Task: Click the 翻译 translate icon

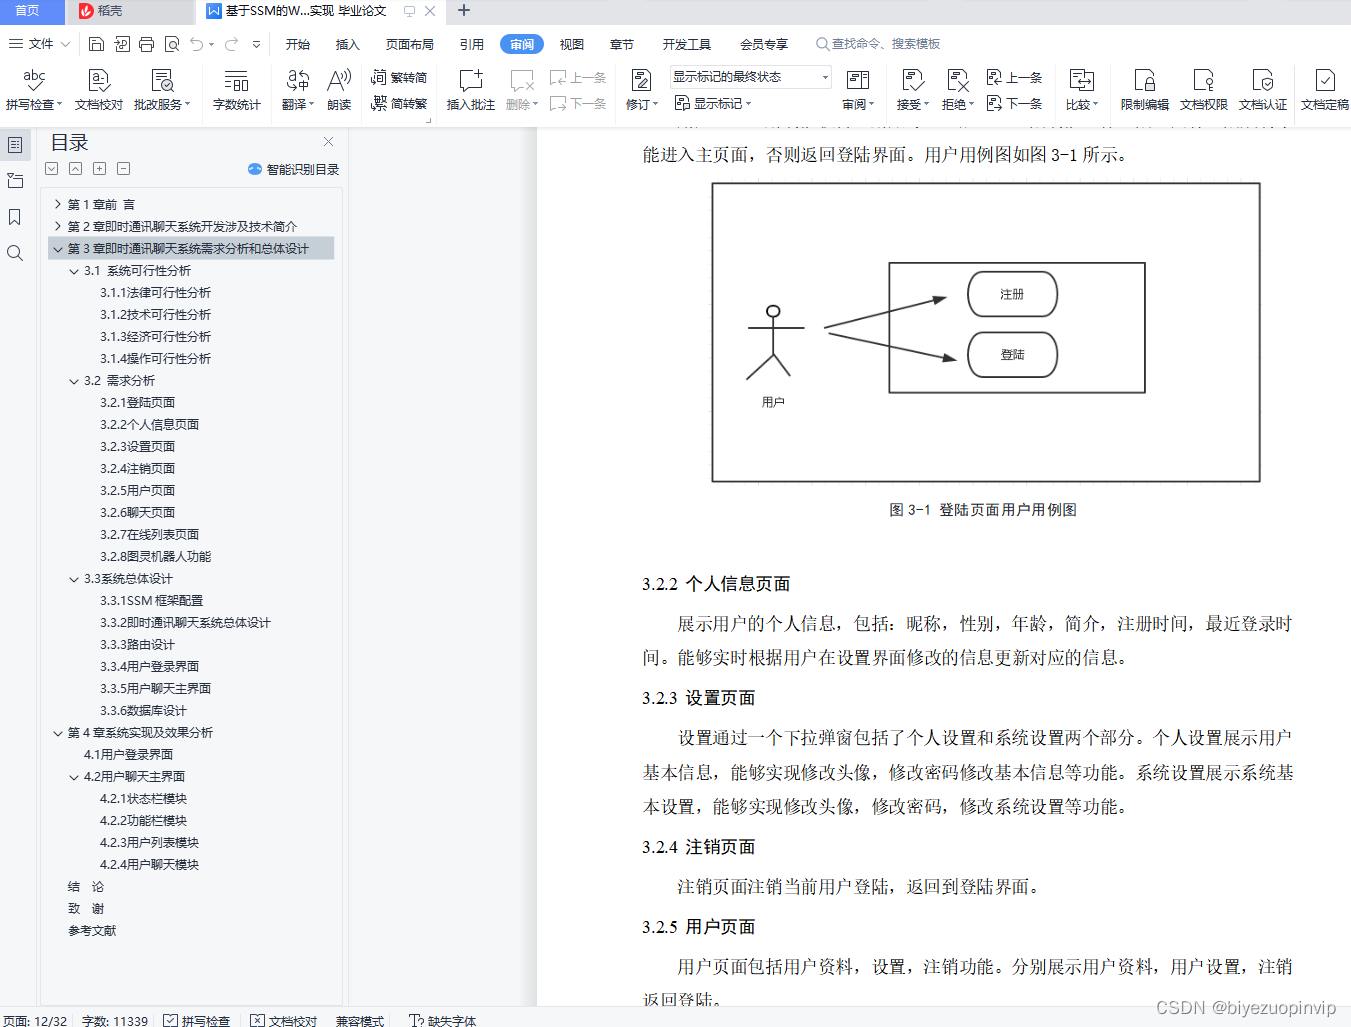Action: click(x=297, y=89)
